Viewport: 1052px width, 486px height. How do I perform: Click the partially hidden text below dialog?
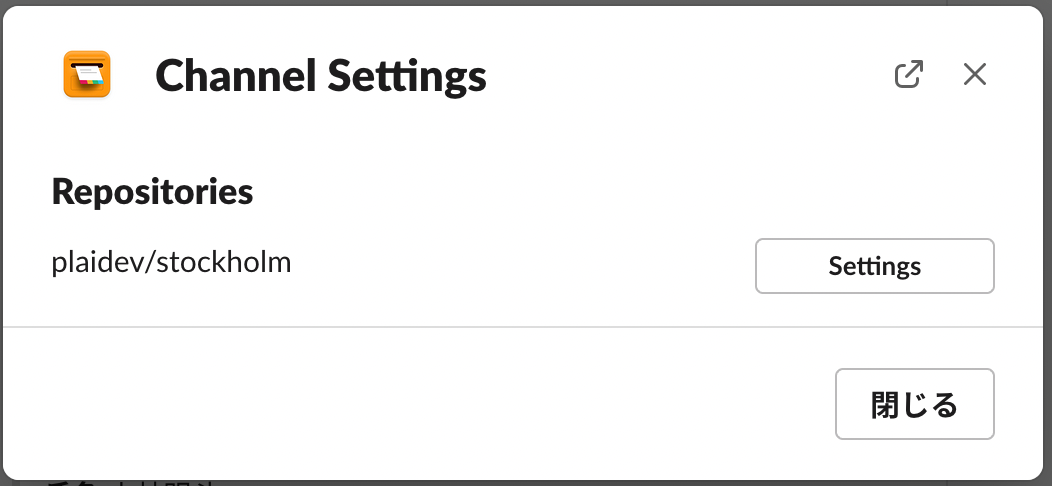click(x=130, y=483)
